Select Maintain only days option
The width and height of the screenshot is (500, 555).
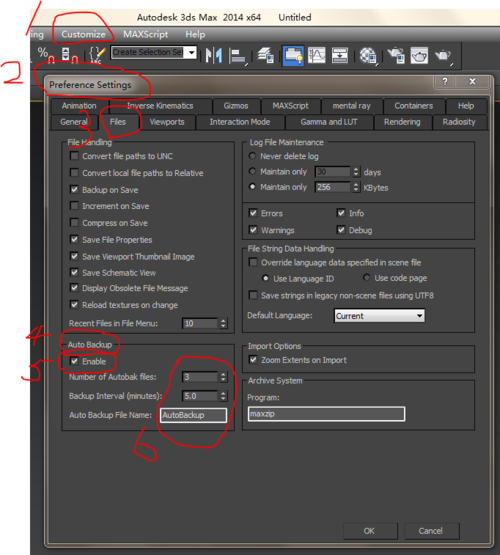(252, 171)
